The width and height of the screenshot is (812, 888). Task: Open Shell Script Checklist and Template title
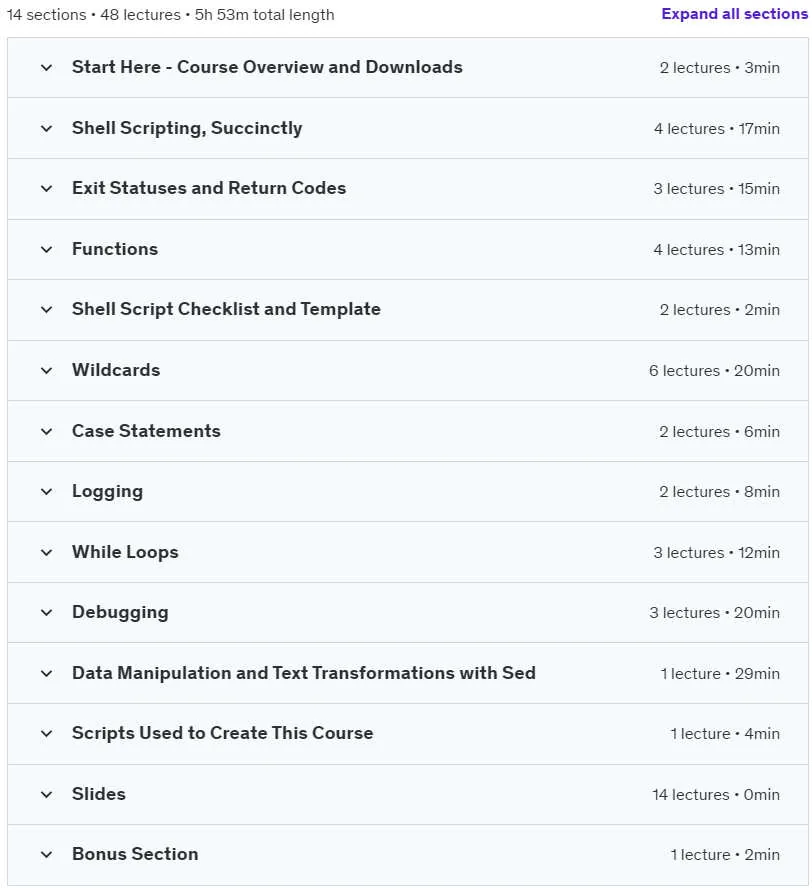click(226, 309)
